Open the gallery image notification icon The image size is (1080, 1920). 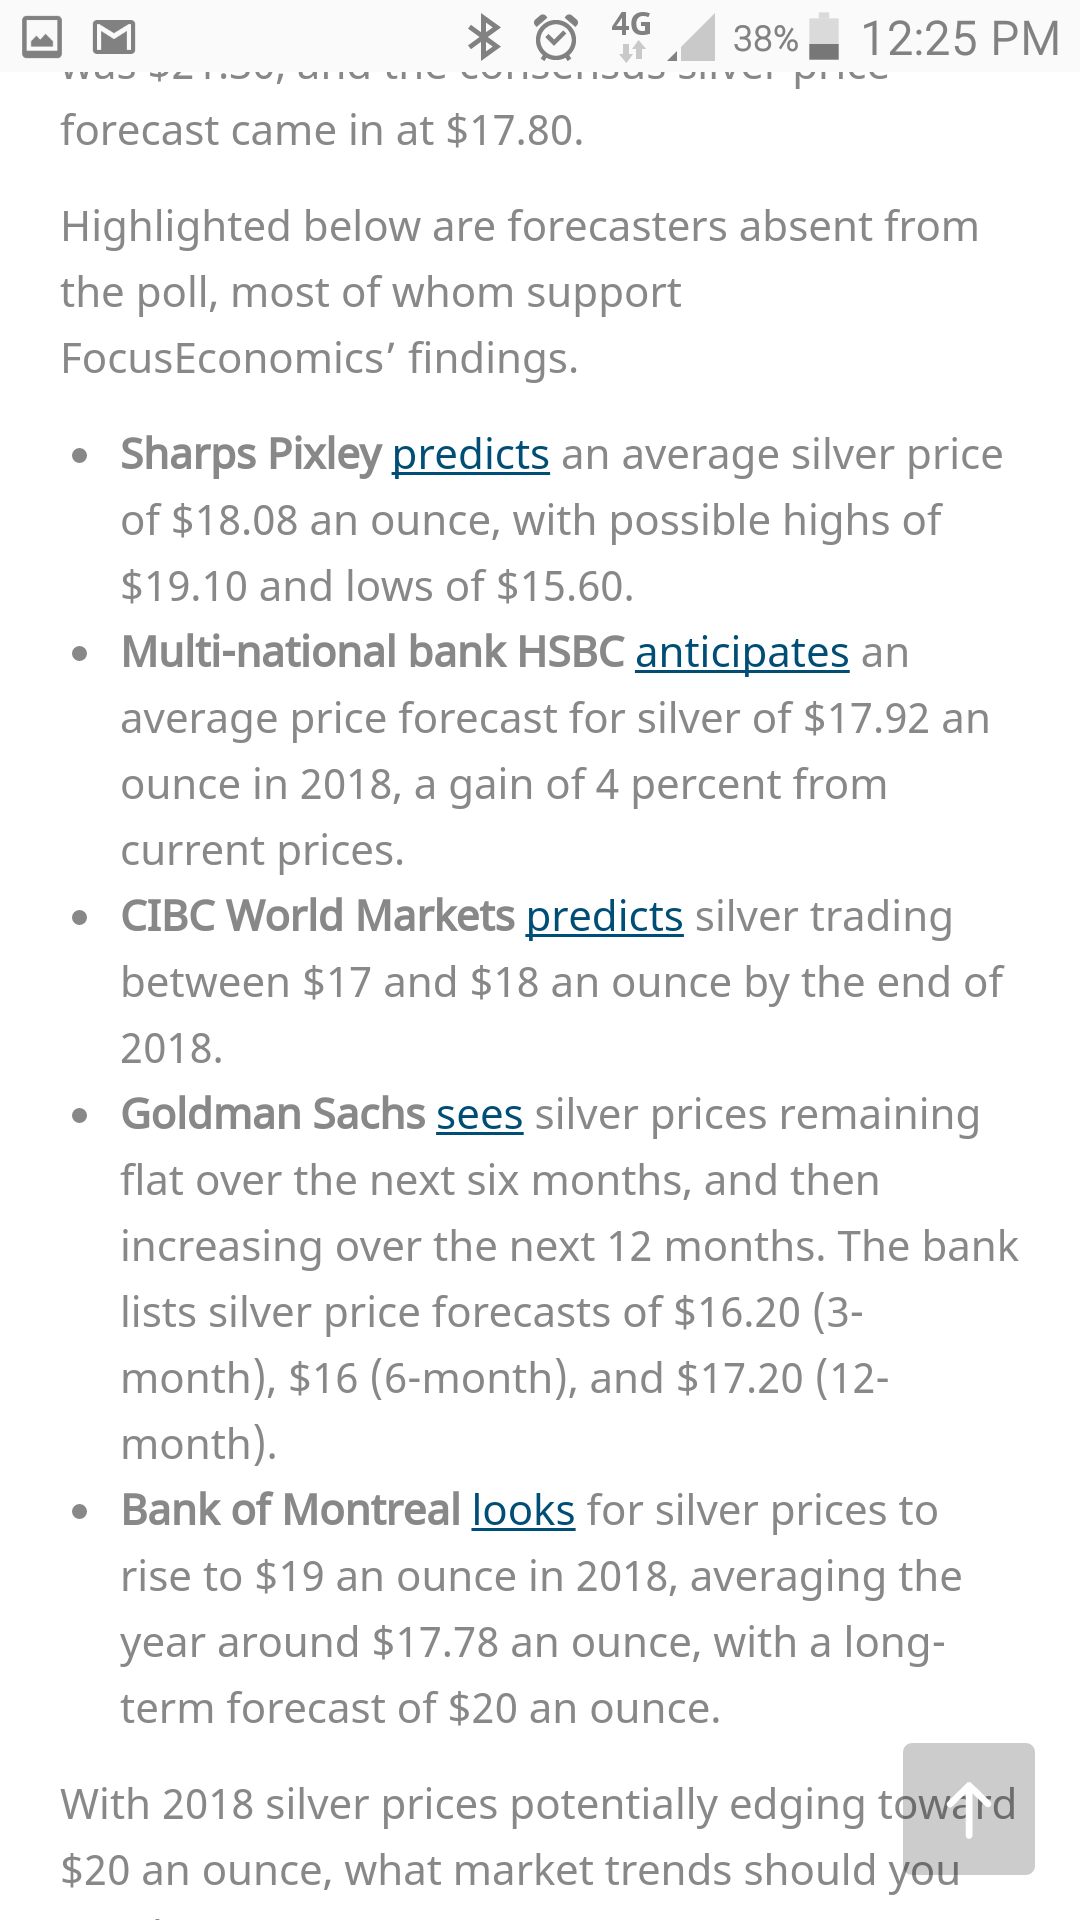(x=42, y=38)
